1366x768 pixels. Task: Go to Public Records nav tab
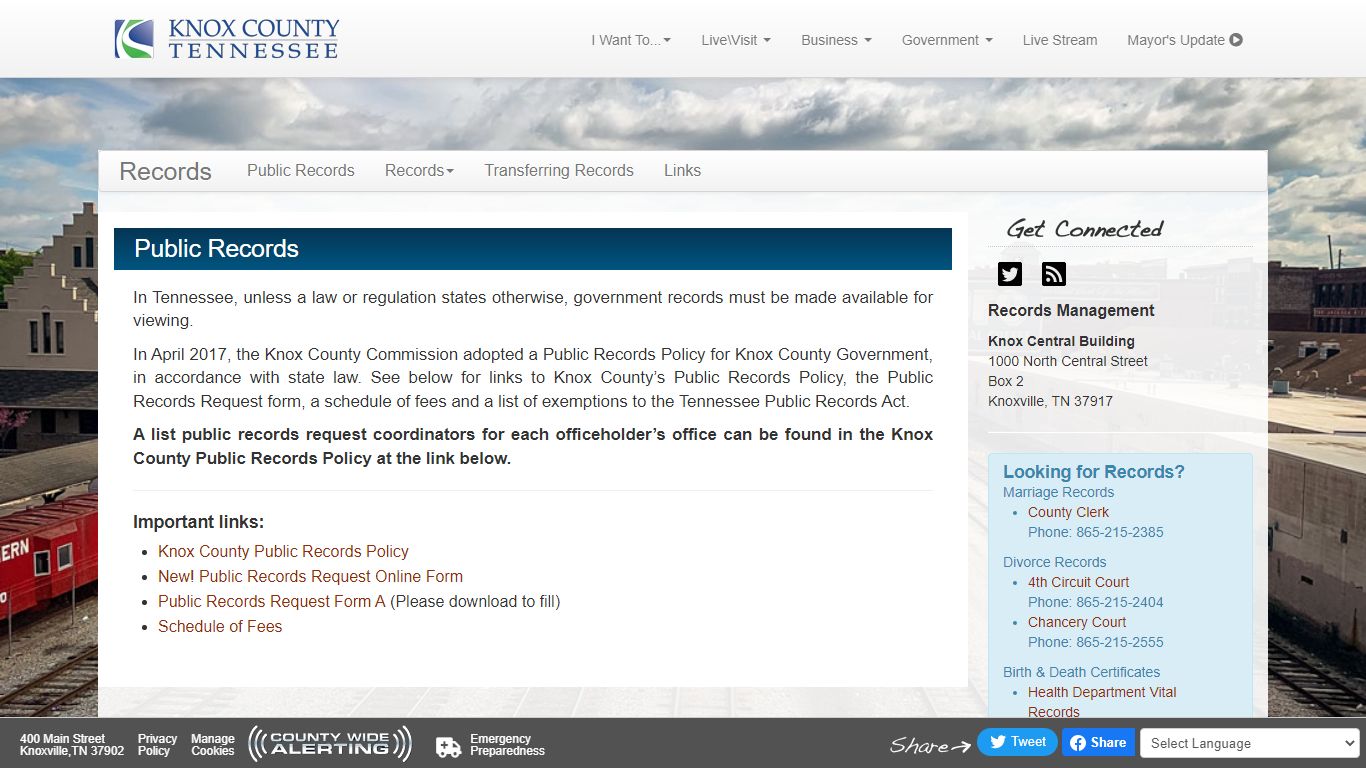(301, 170)
